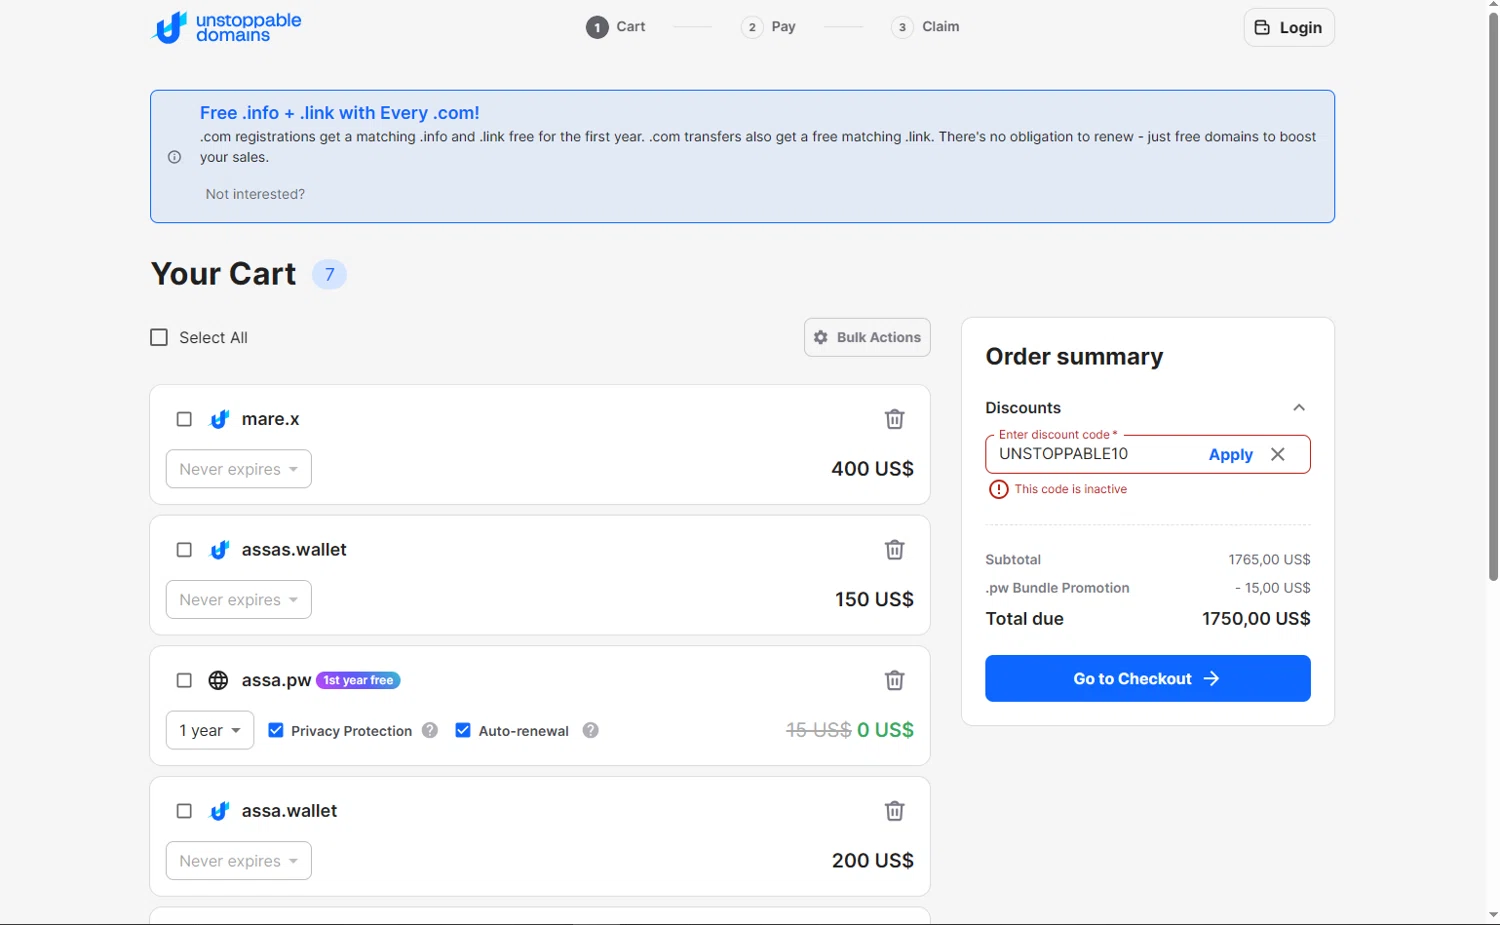
Task: Click the mare.x domain name
Action: click(271, 419)
